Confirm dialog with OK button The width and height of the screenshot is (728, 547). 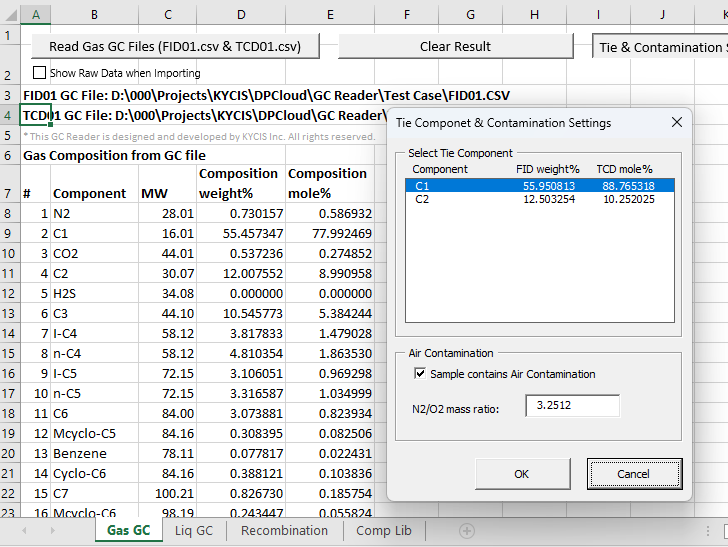(x=522, y=474)
